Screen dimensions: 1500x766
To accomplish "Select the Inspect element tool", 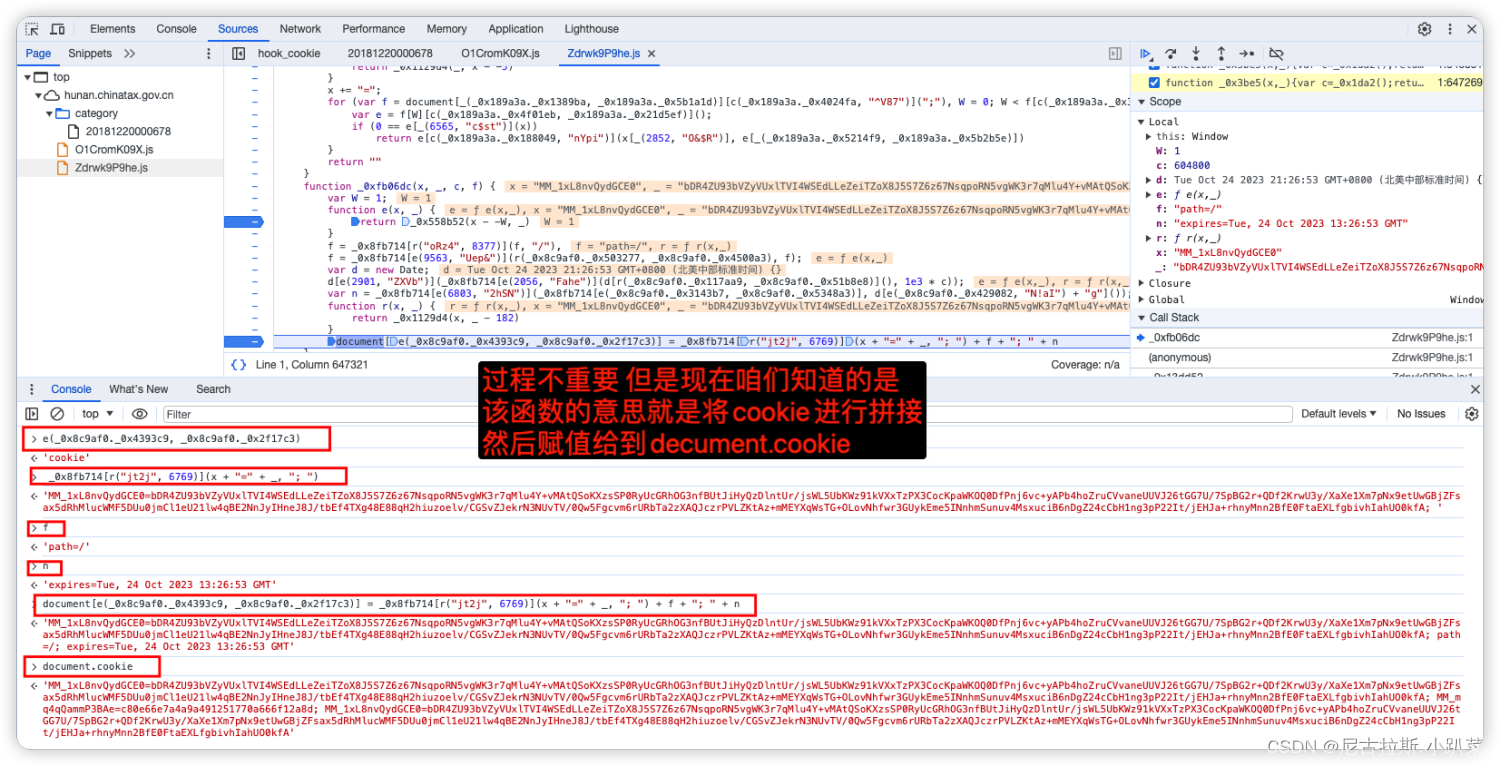I will point(32,28).
